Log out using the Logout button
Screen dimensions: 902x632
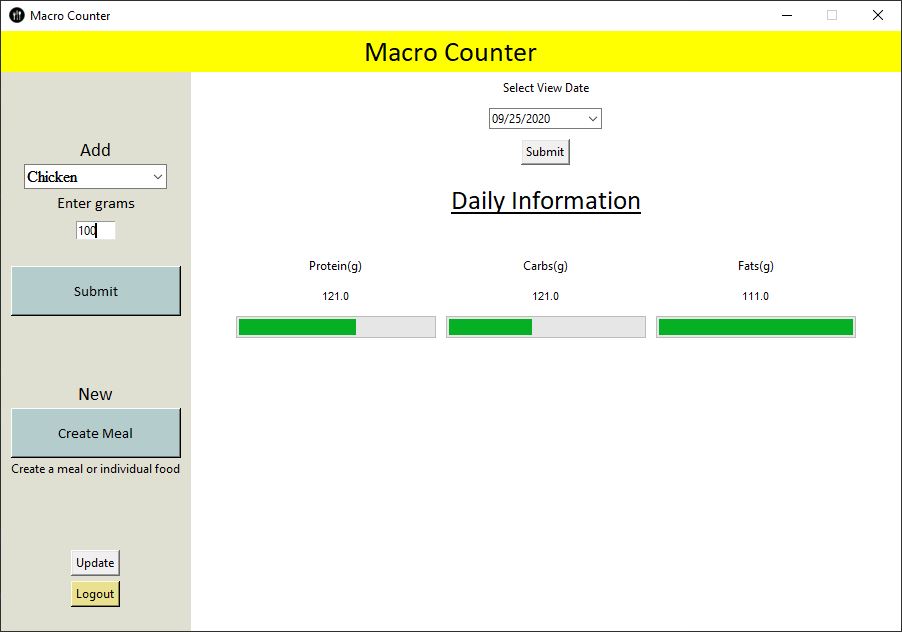pos(95,594)
